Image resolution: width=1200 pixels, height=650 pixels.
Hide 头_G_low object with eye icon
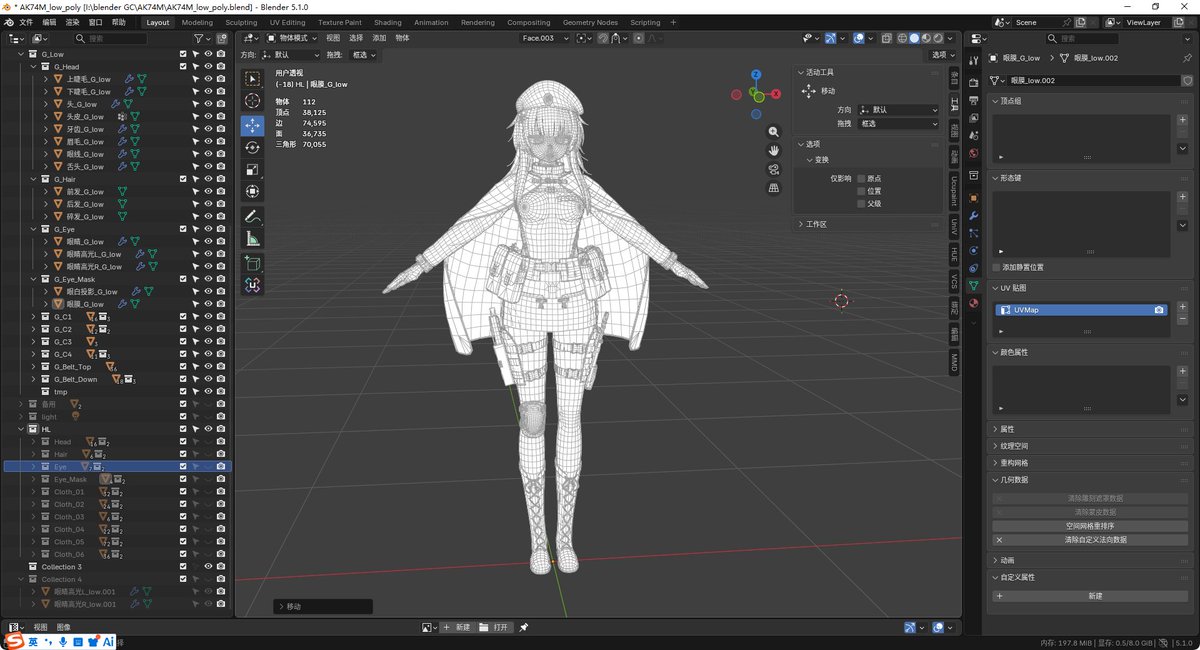coord(208,104)
